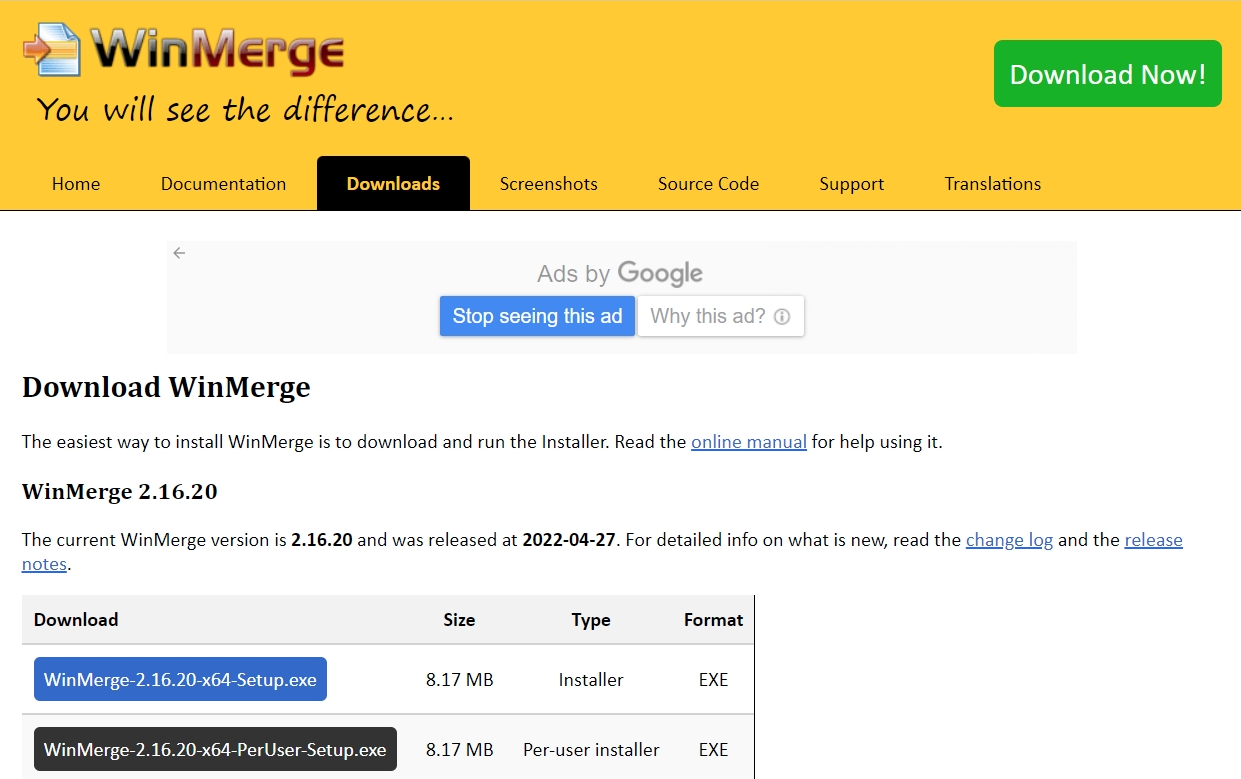Open the Downloads tab
Screen dimensions: 1241x779
pos(393,183)
